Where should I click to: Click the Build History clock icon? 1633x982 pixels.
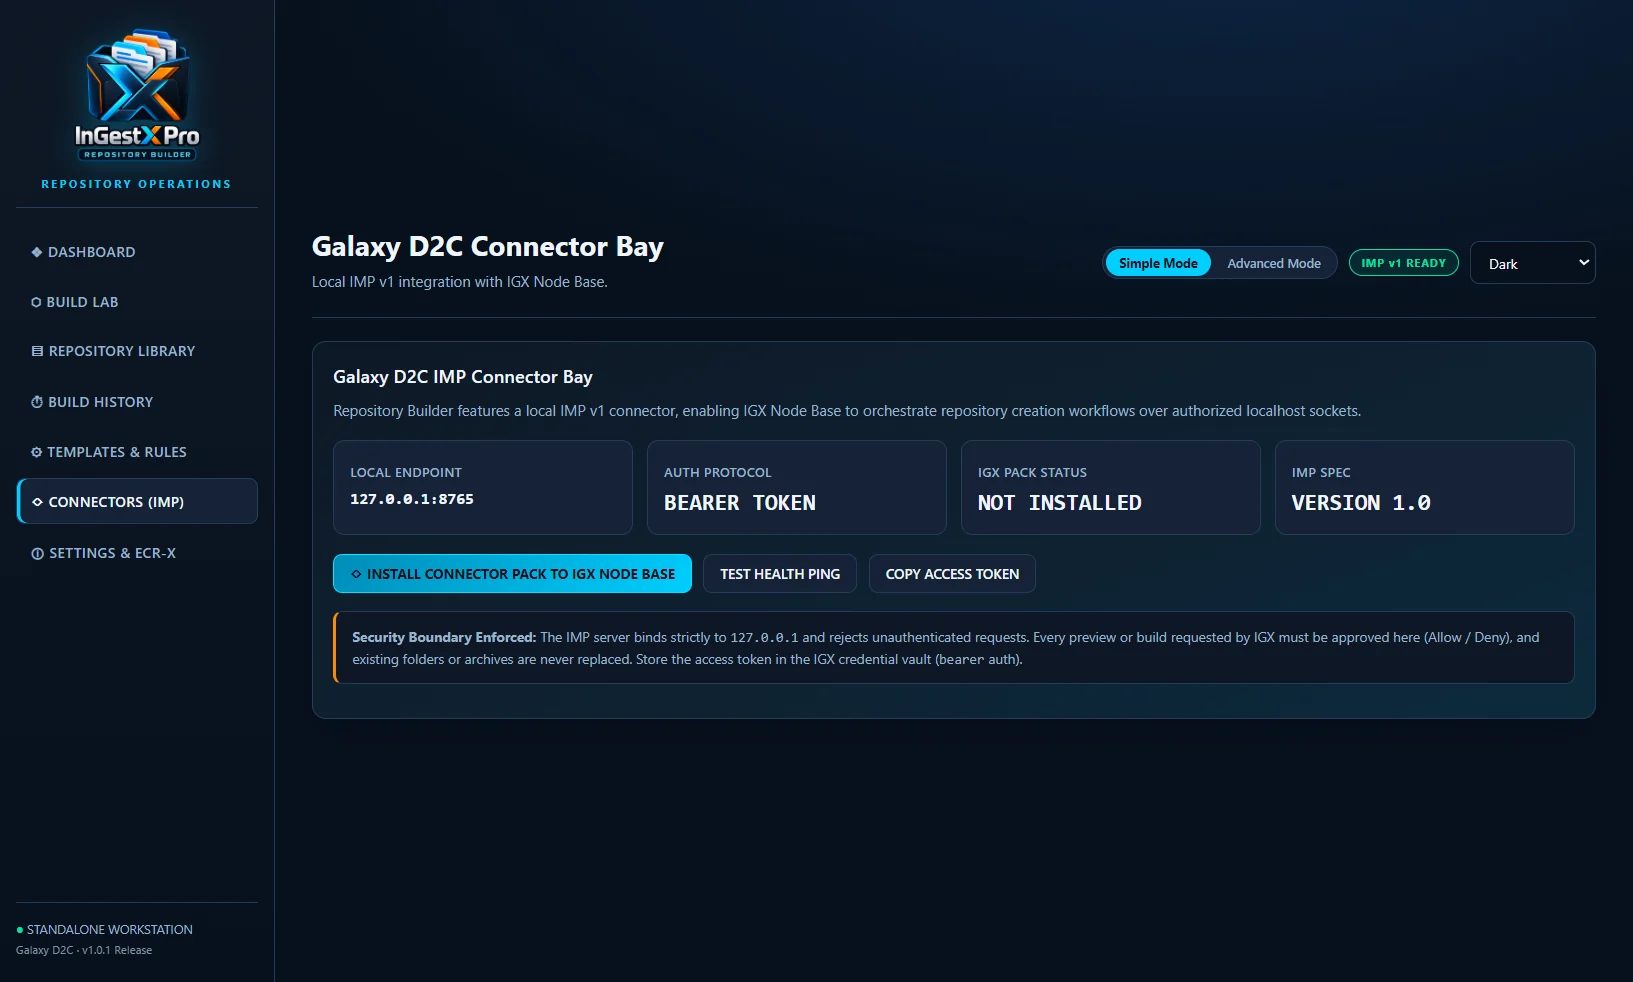tap(37, 402)
